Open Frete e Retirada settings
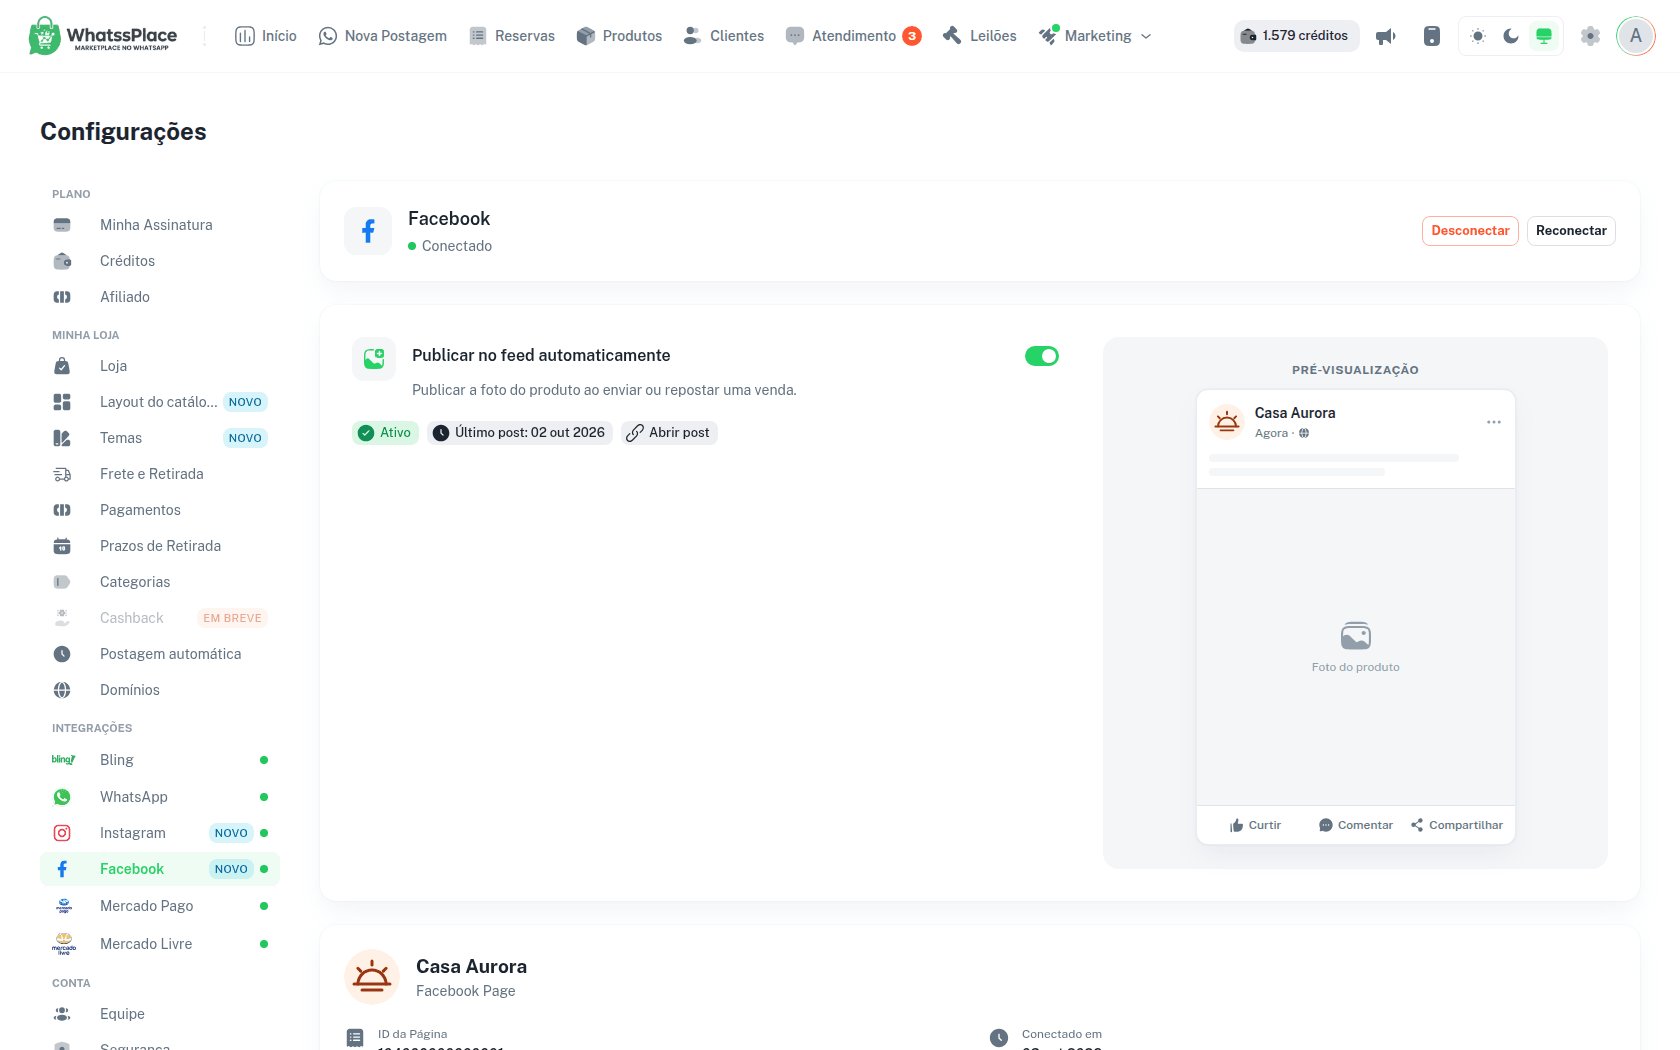 [x=160, y=474]
